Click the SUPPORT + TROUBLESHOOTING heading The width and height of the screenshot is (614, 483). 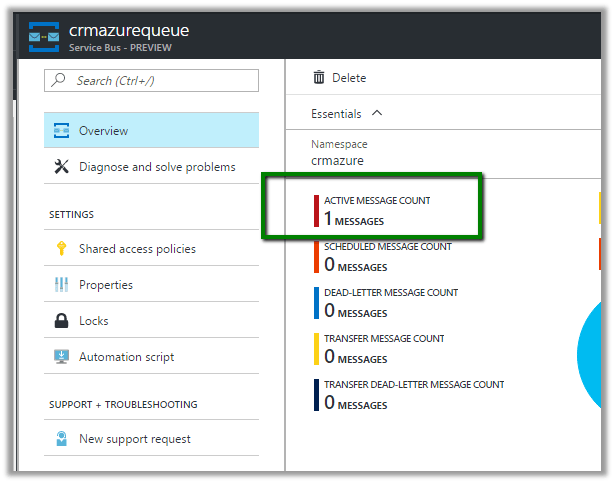(x=123, y=404)
